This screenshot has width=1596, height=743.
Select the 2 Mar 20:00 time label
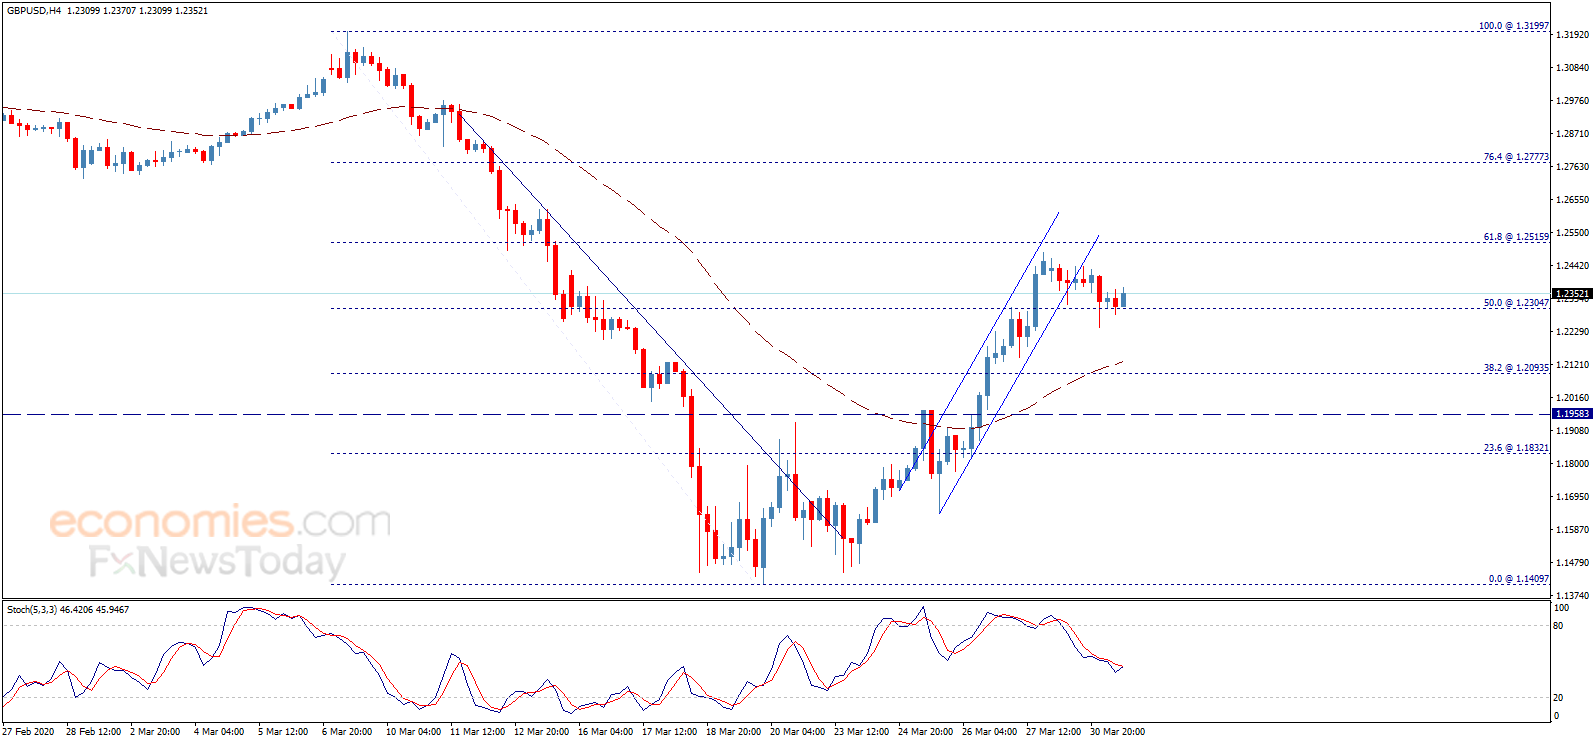[x=155, y=732]
